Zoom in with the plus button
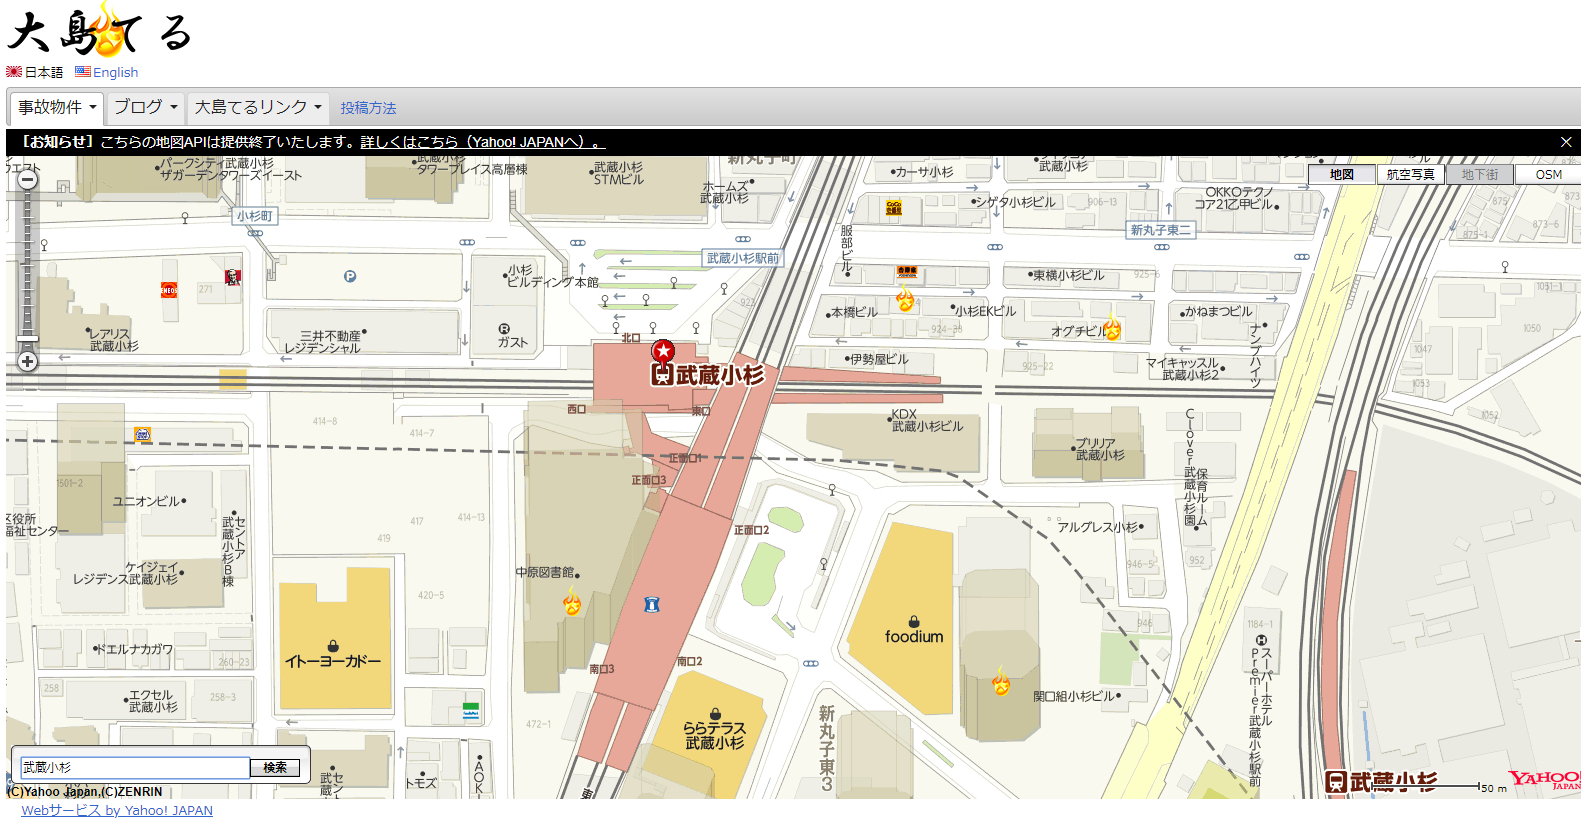This screenshot has height=825, width=1581. coord(27,361)
